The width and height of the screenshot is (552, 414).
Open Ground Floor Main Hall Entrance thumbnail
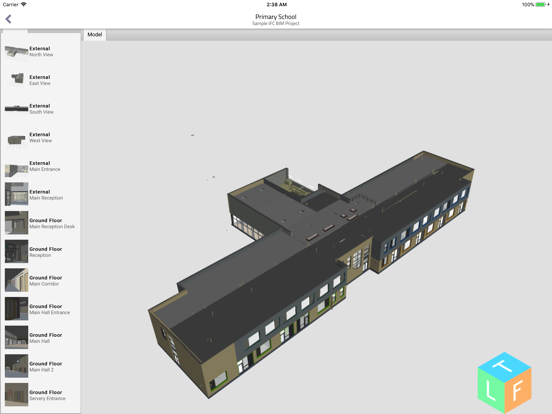pos(16,309)
